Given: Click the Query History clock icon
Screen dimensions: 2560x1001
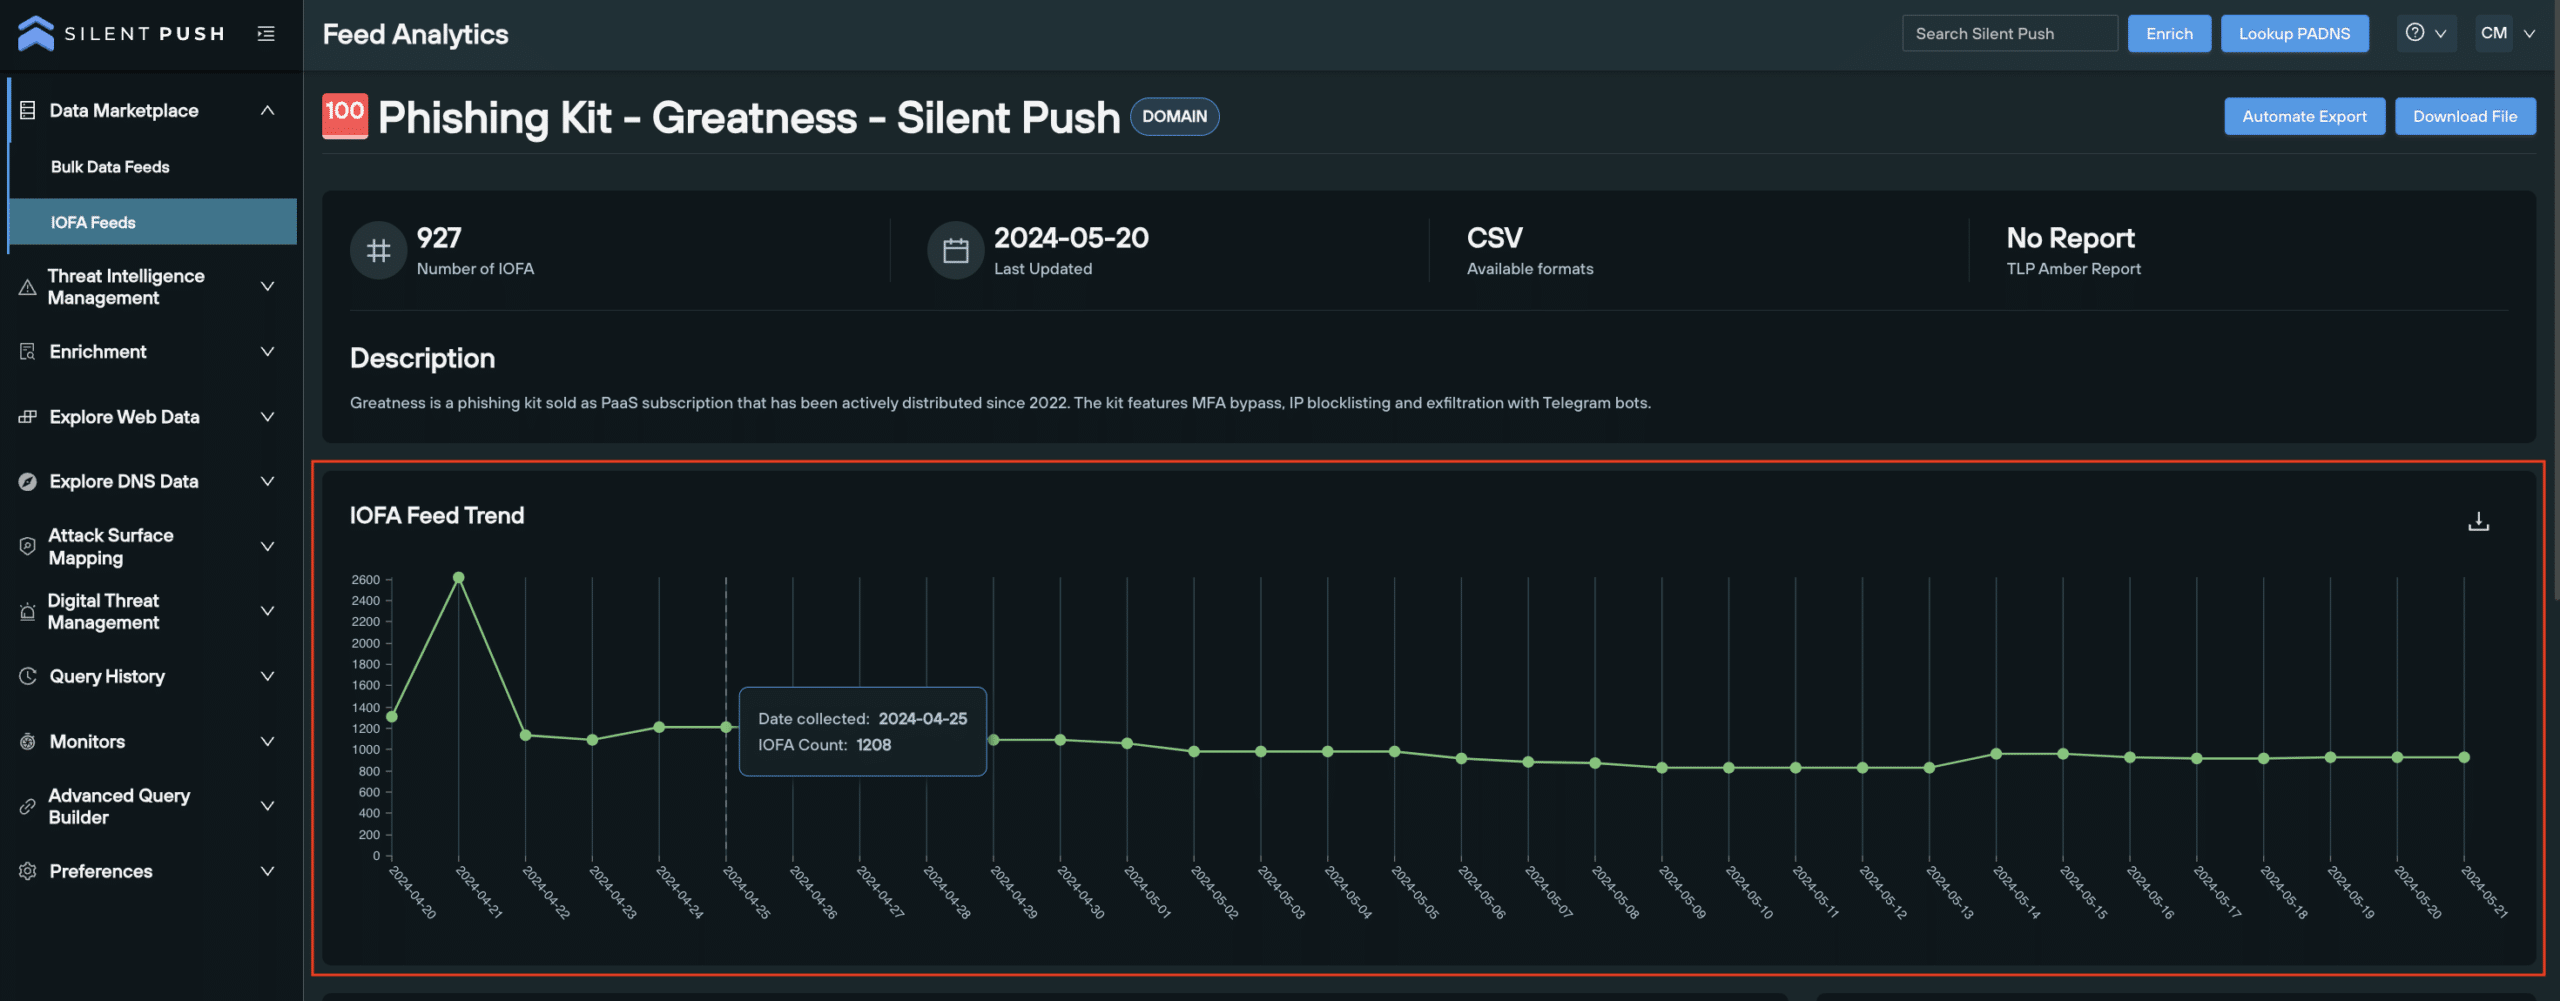Looking at the screenshot, I should click(28, 676).
